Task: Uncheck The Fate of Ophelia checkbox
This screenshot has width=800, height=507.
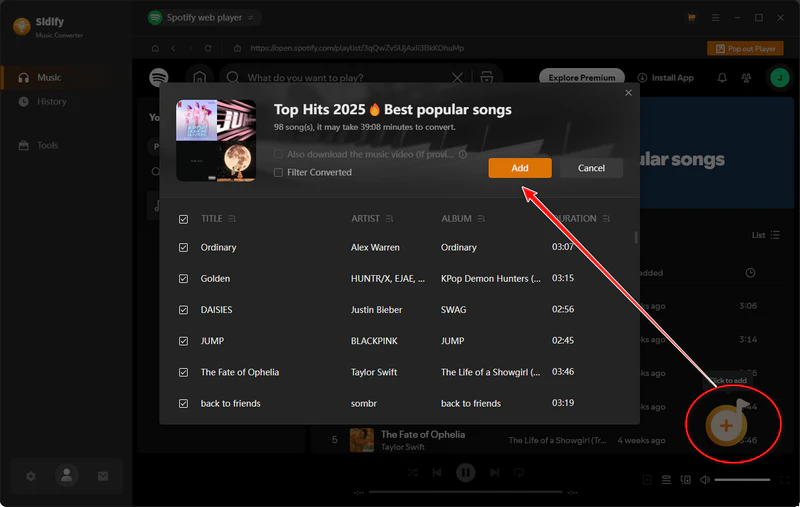Action: click(183, 372)
